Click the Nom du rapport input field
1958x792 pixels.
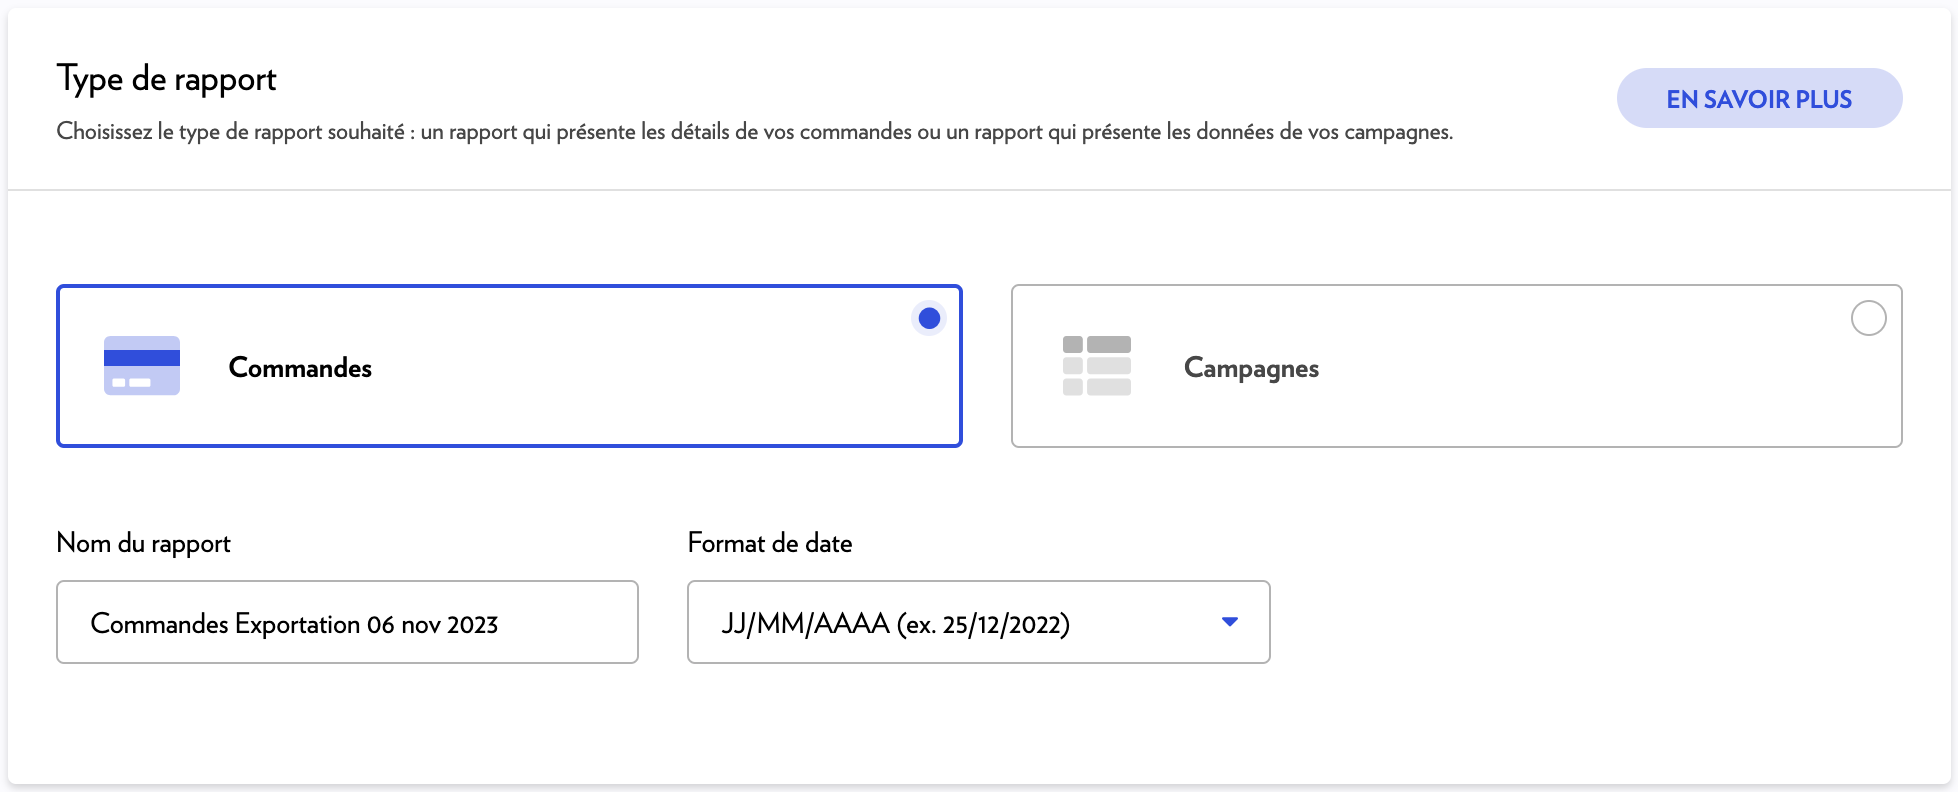[347, 621]
